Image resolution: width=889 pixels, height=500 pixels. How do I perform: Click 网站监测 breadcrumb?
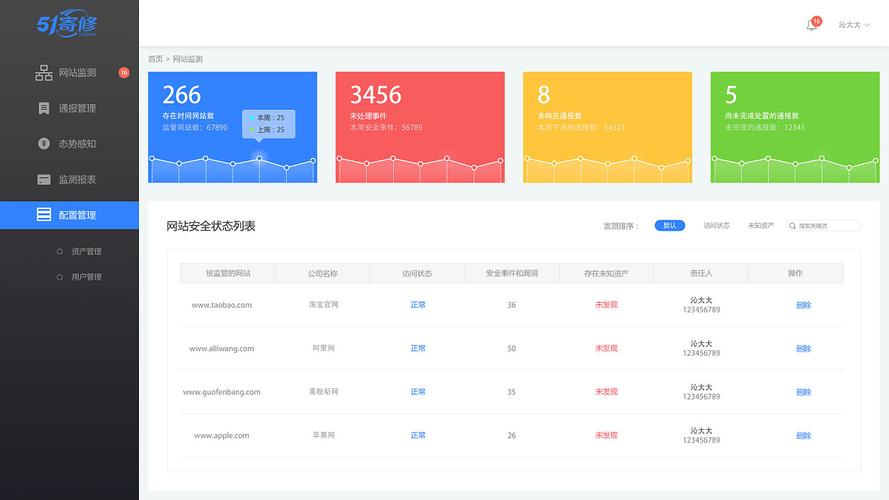coord(188,59)
